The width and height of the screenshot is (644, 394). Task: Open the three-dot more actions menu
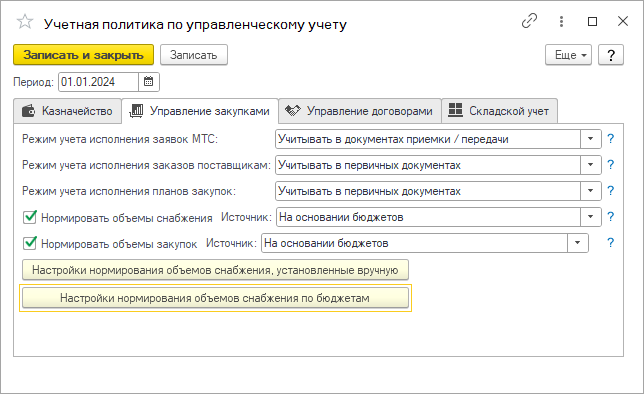pyautogui.click(x=561, y=21)
